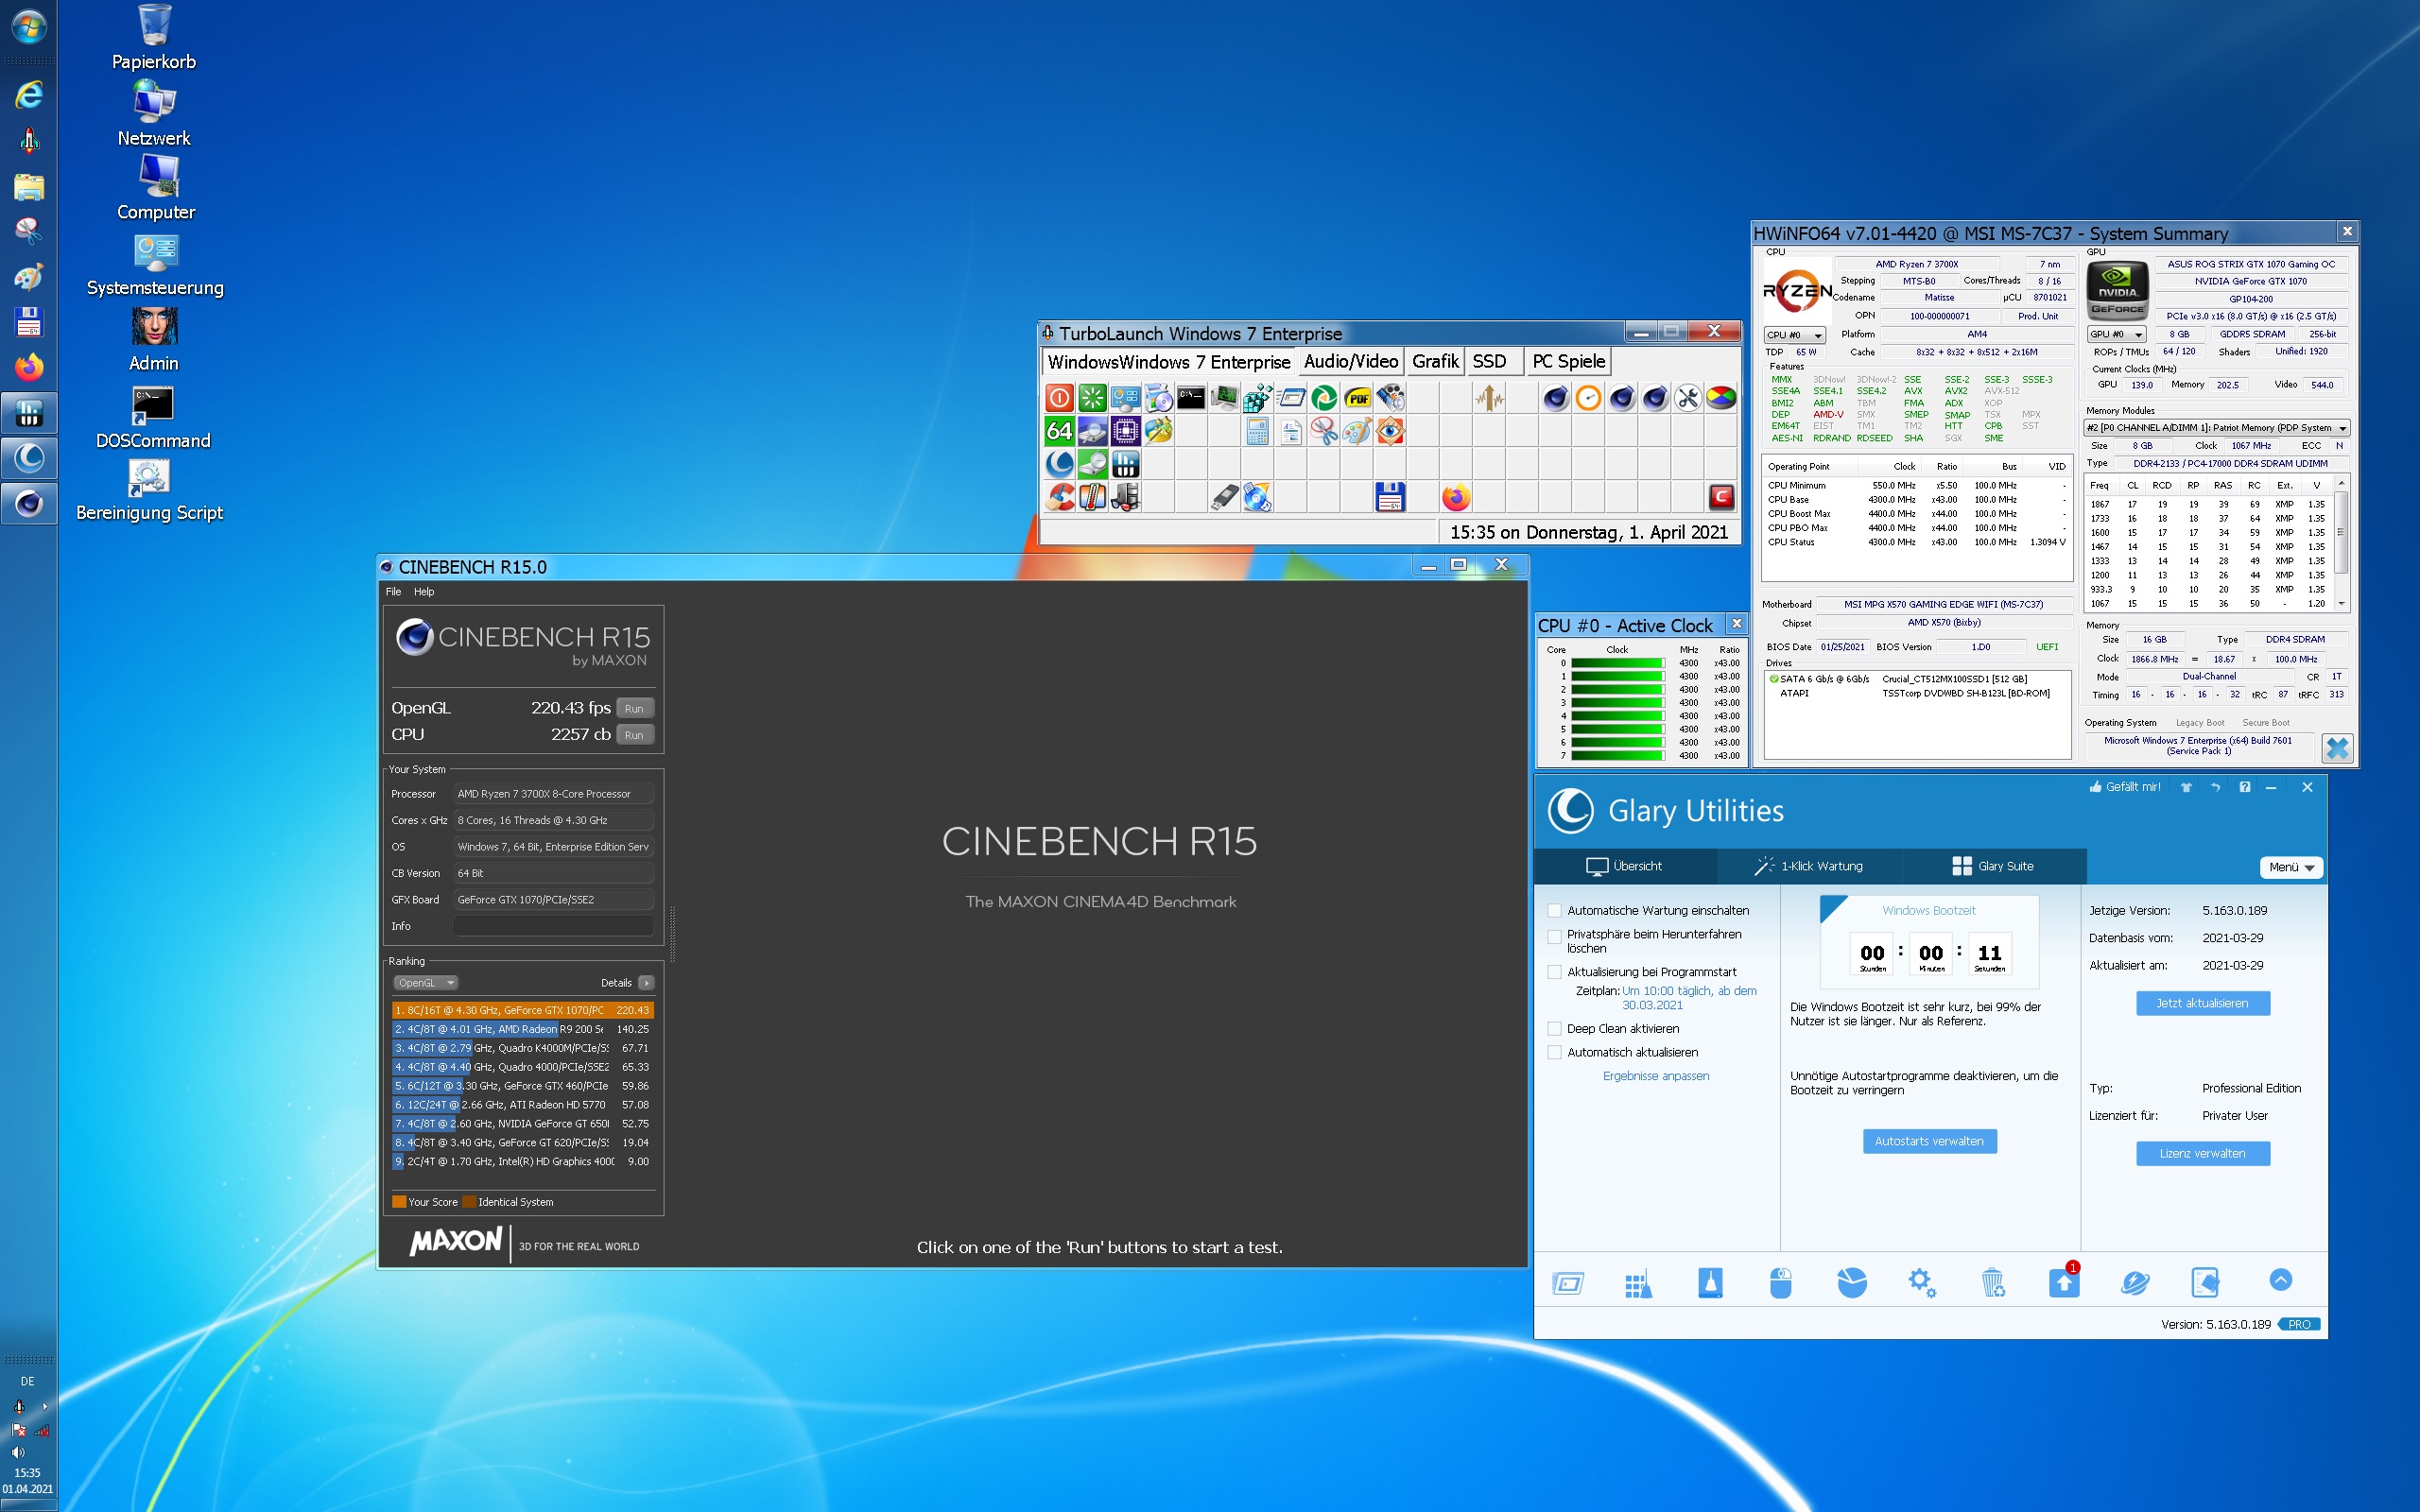Image resolution: width=2420 pixels, height=1512 pixels.
Task: Launch CCleaner icon in TurboLaunch grid
Action: click(x=1060, y=497)
